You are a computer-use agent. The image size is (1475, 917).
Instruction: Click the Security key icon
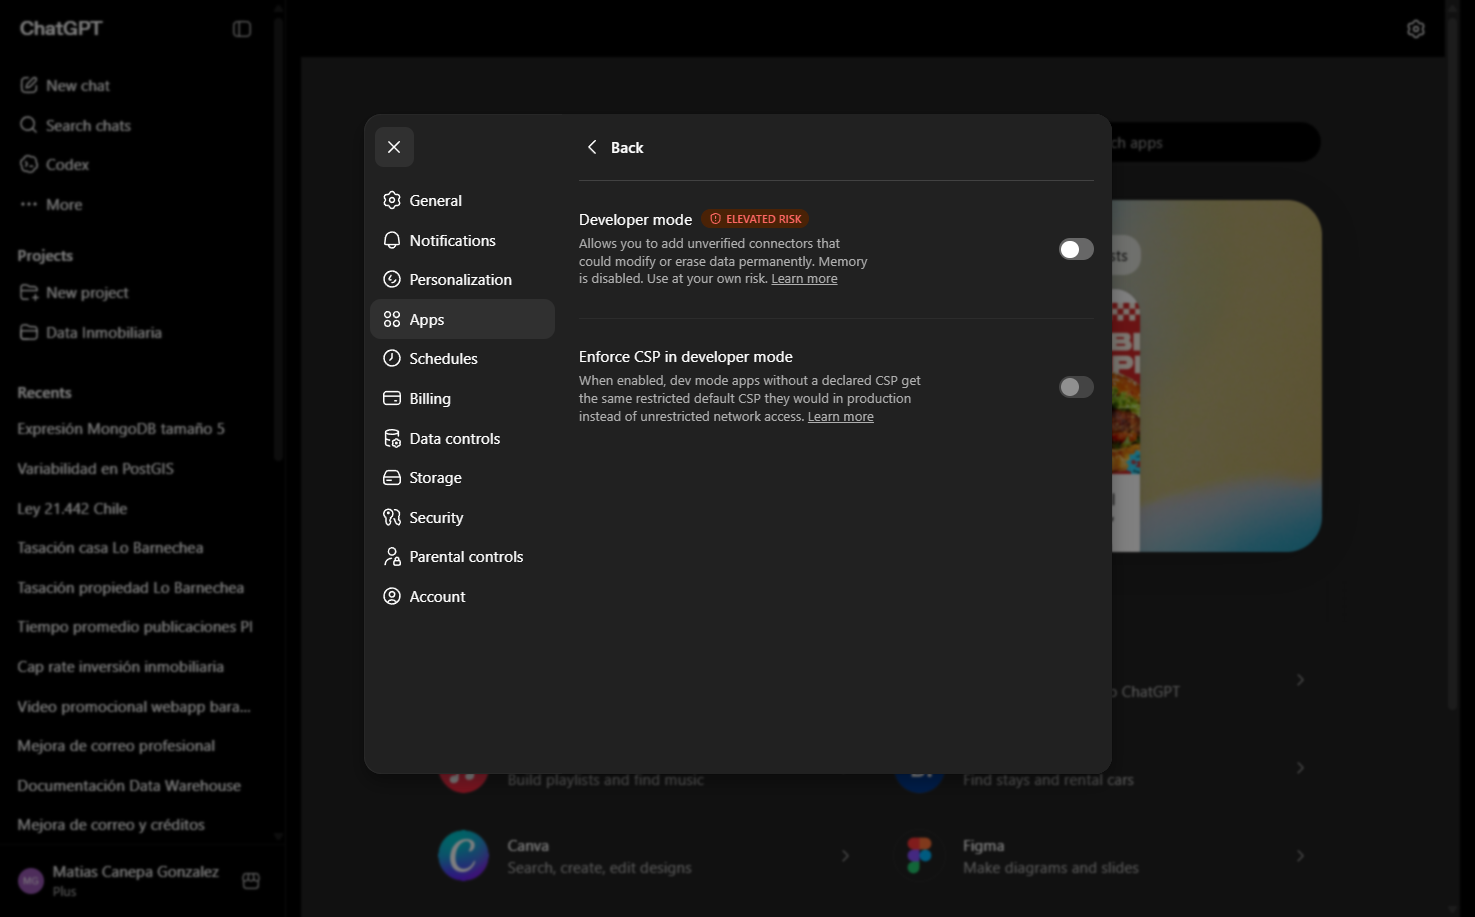[392, 518]
